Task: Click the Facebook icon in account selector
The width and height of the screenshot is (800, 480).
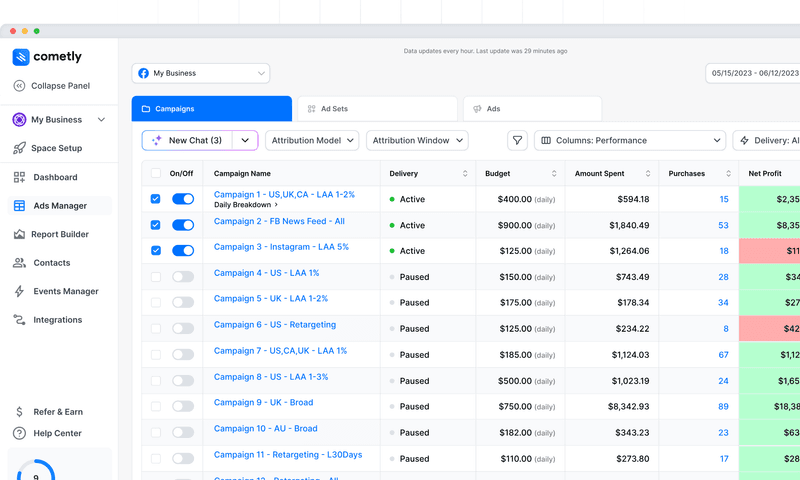Action: [143, 73]
